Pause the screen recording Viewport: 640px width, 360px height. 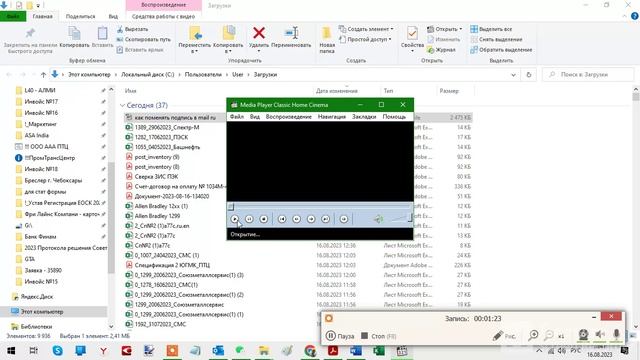(340, 336)
